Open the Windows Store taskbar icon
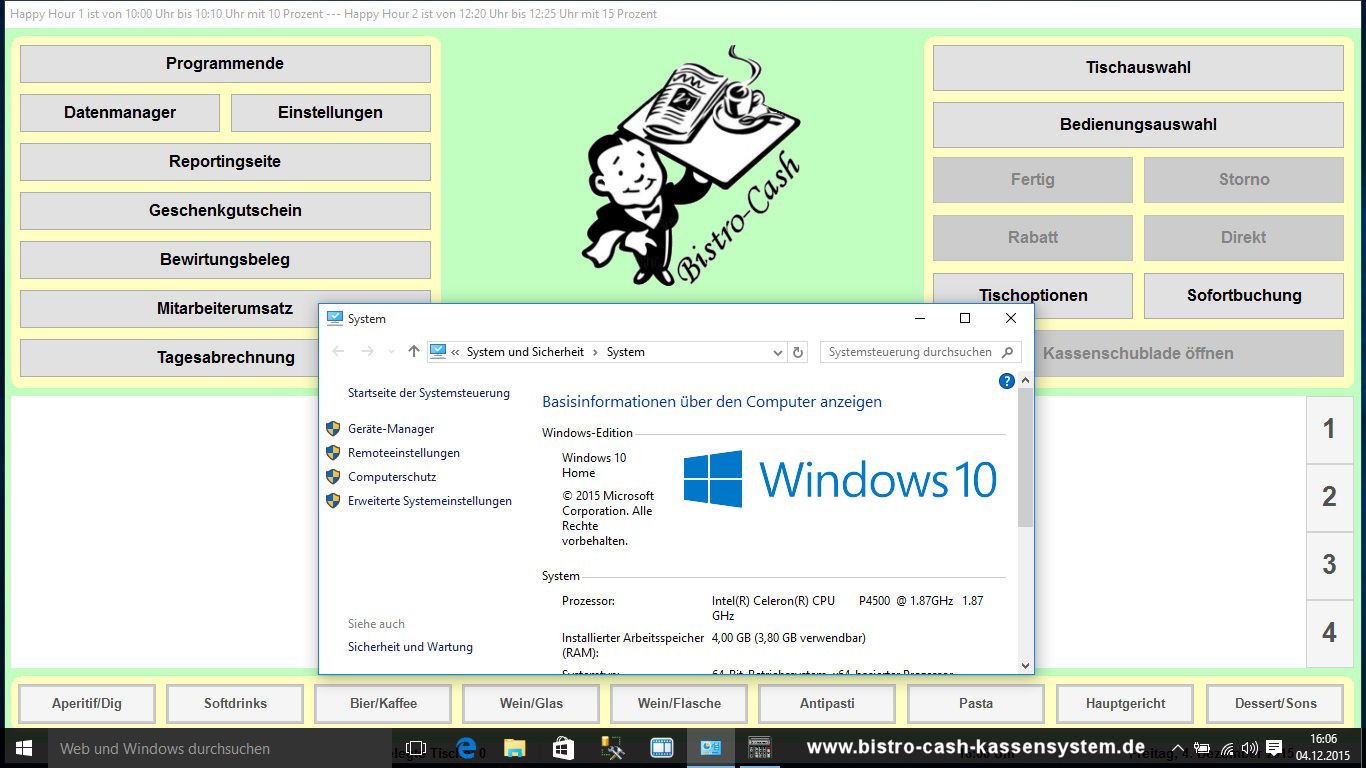This screenshot has width=1366, height=768. pyautogui.click(x=563, y=748)
